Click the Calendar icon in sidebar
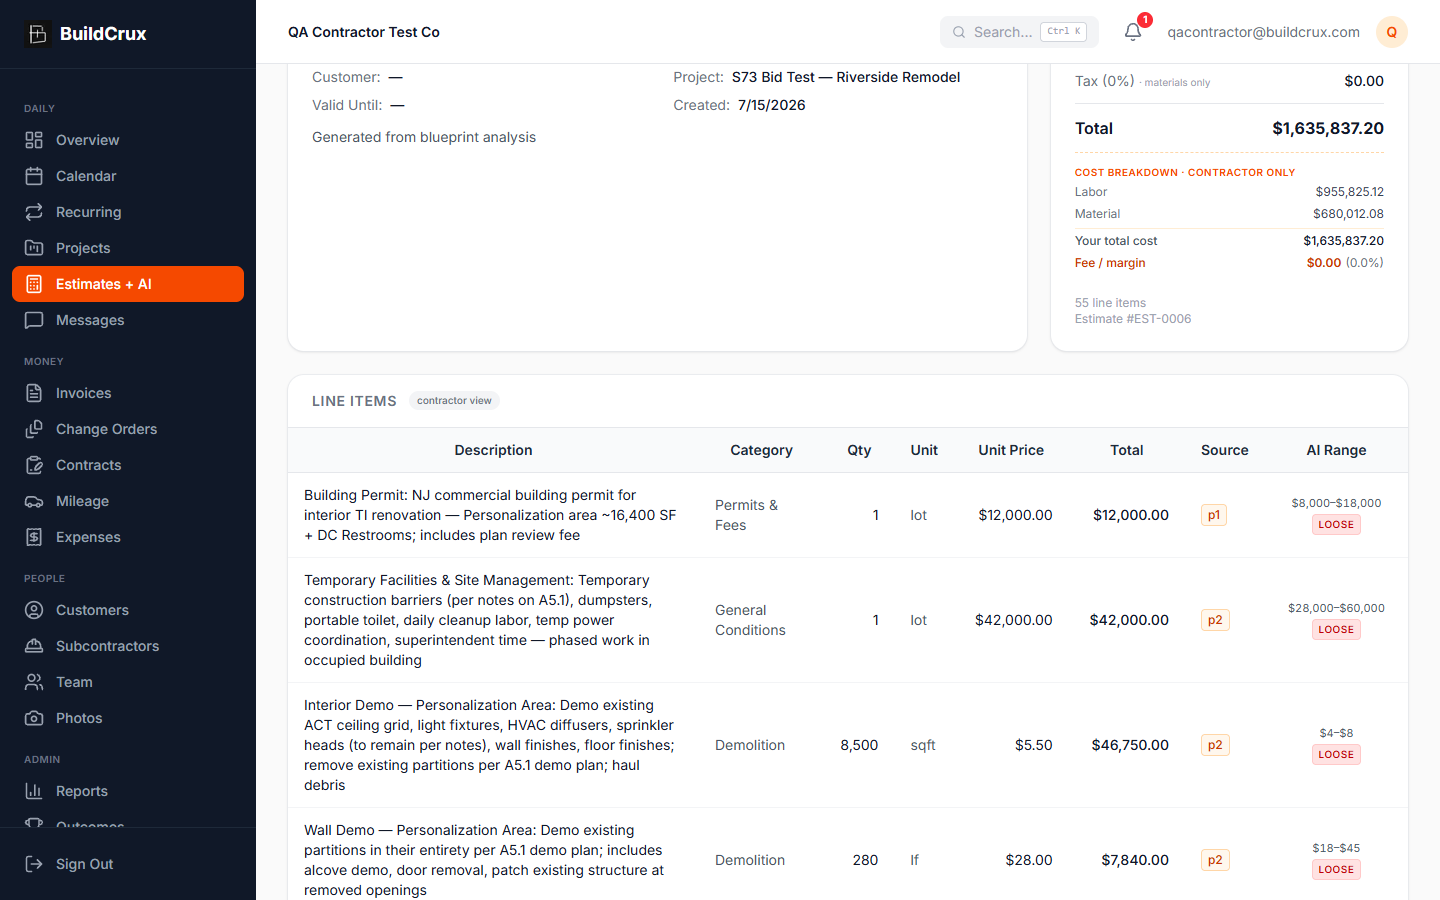 point(34,176)
